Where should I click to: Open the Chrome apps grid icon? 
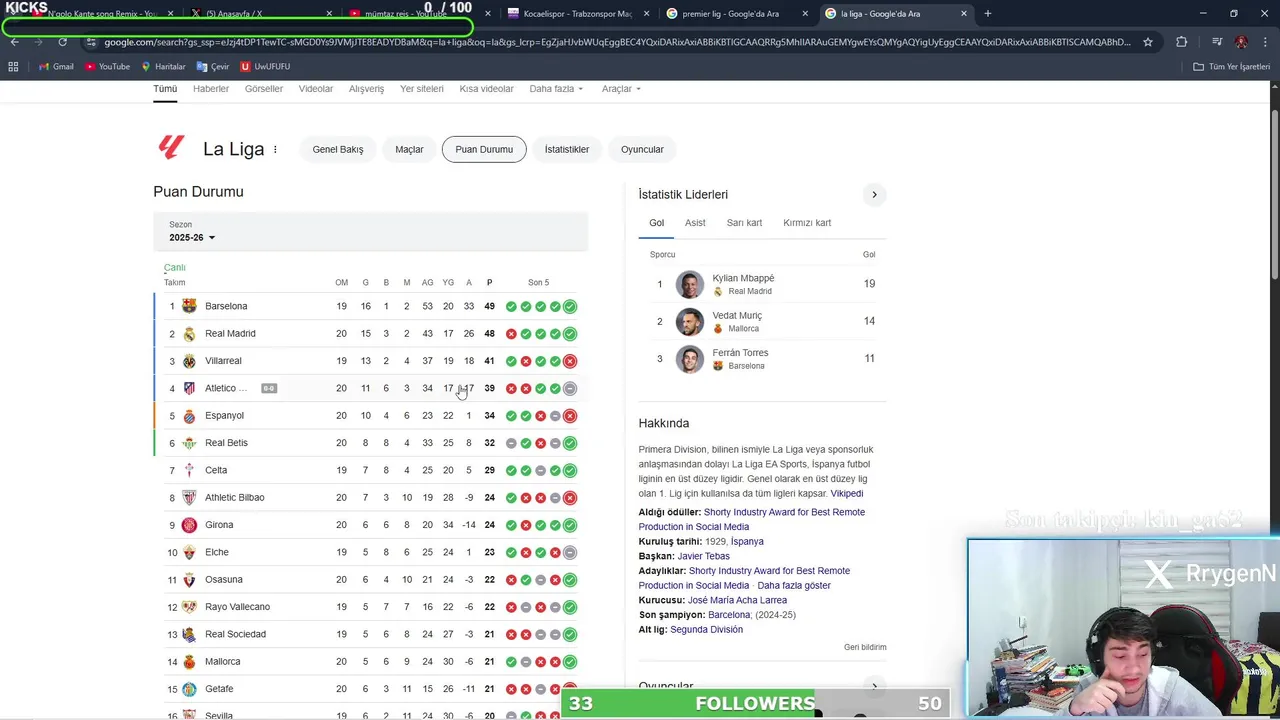[x=13, y=66]
